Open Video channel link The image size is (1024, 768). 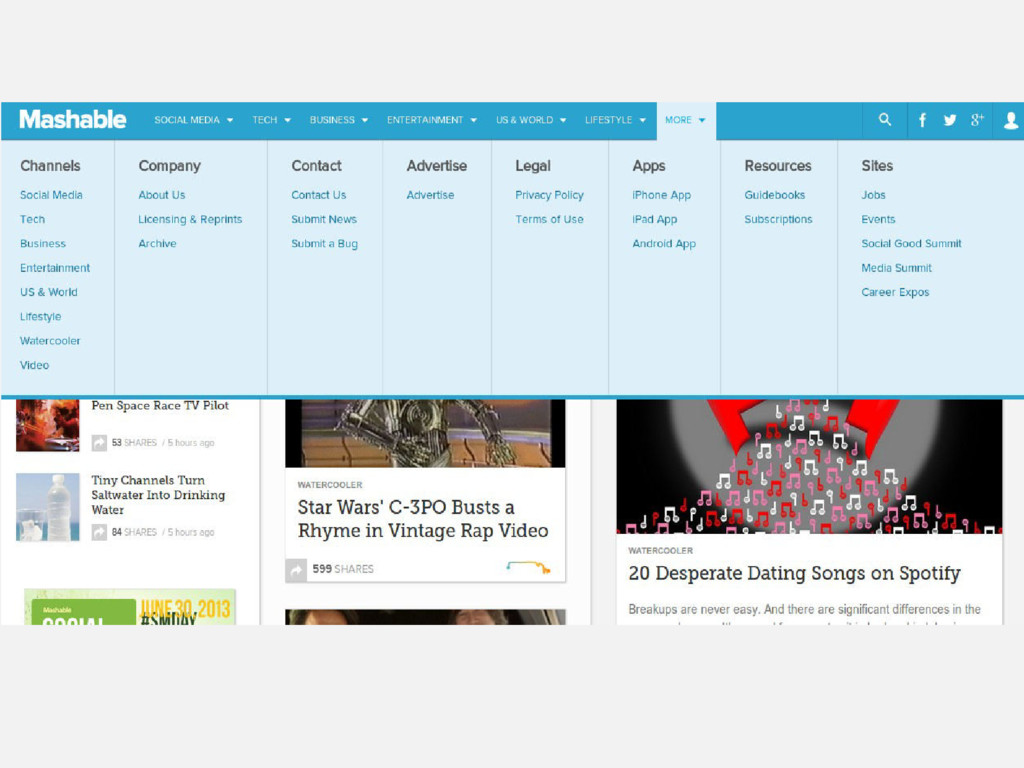34,365
